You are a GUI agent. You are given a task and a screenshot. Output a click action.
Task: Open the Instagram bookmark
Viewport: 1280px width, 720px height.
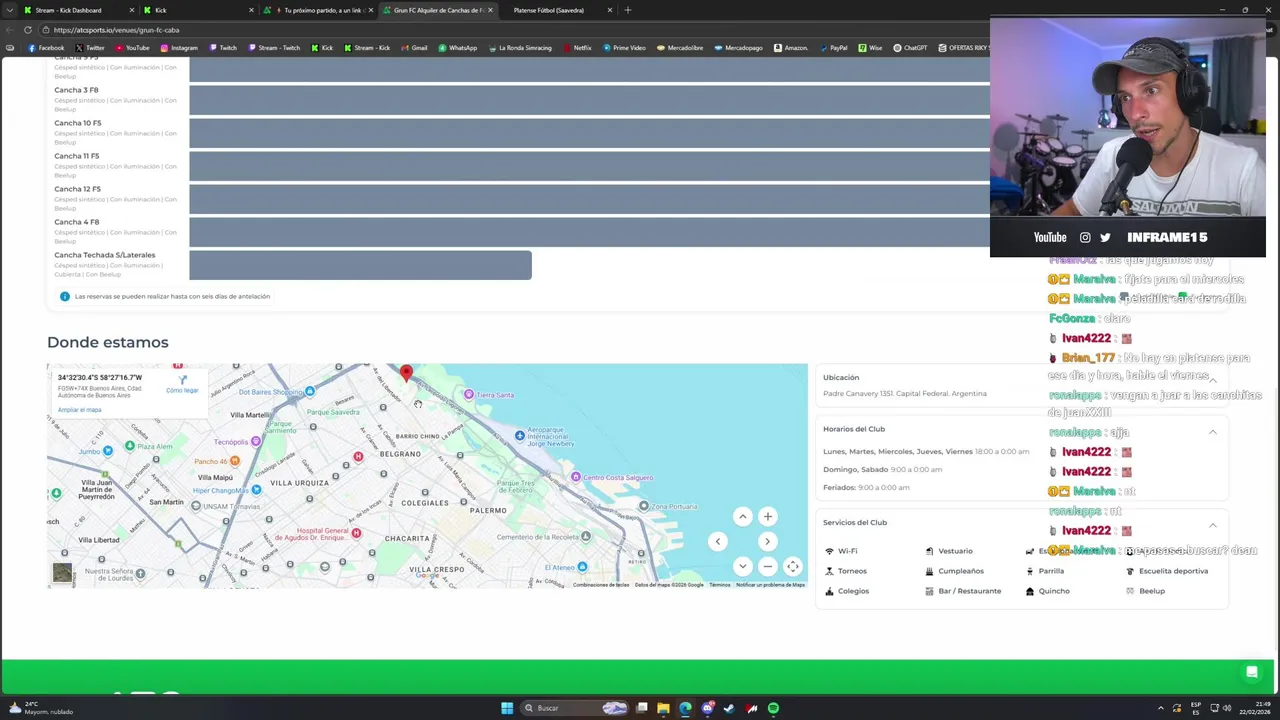pos(178,48)
